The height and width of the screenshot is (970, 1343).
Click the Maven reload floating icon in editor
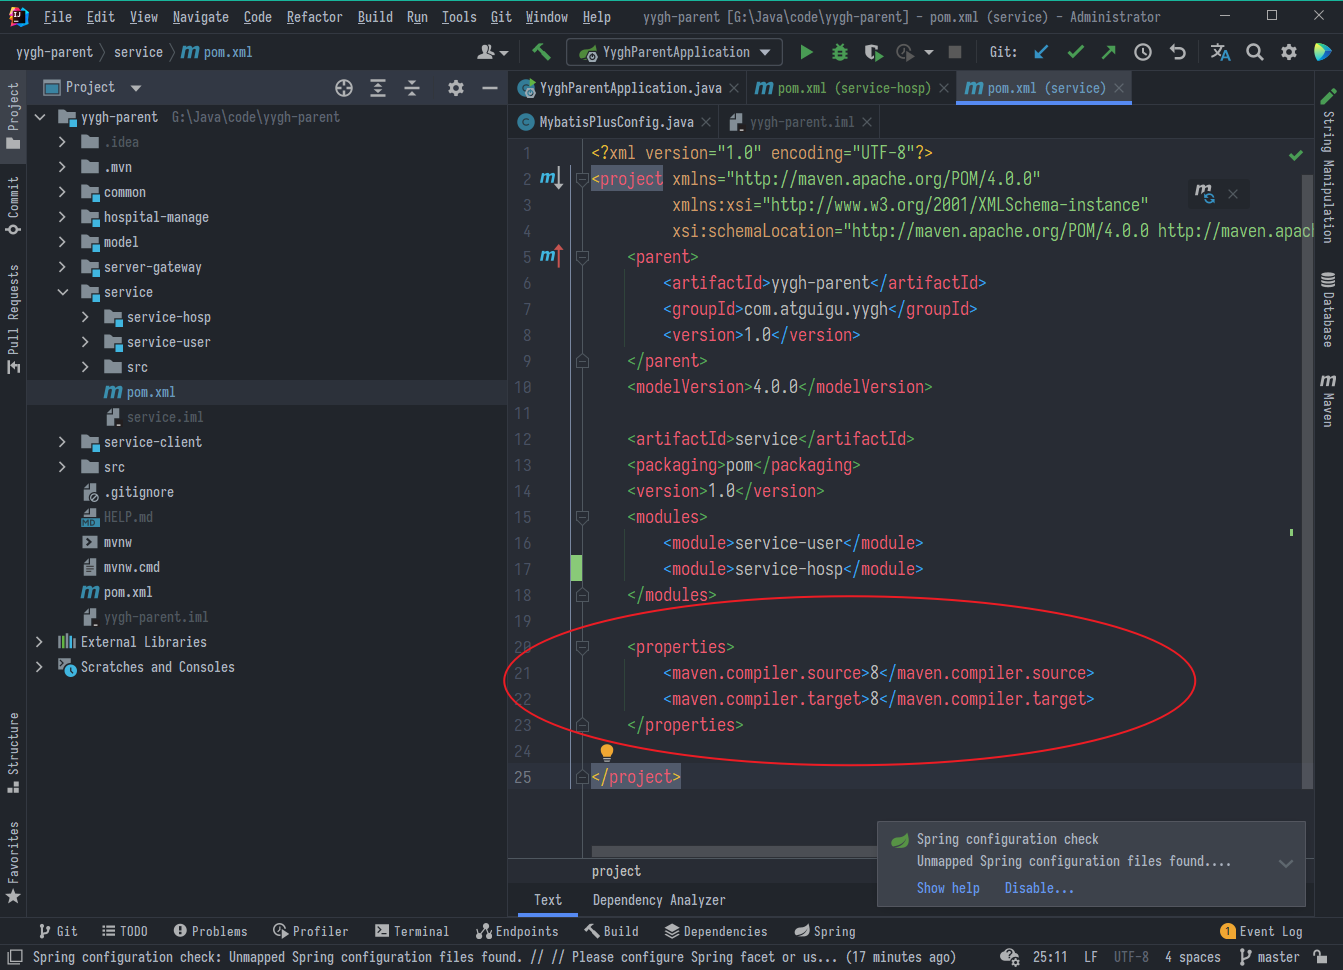click(1204, 193)
